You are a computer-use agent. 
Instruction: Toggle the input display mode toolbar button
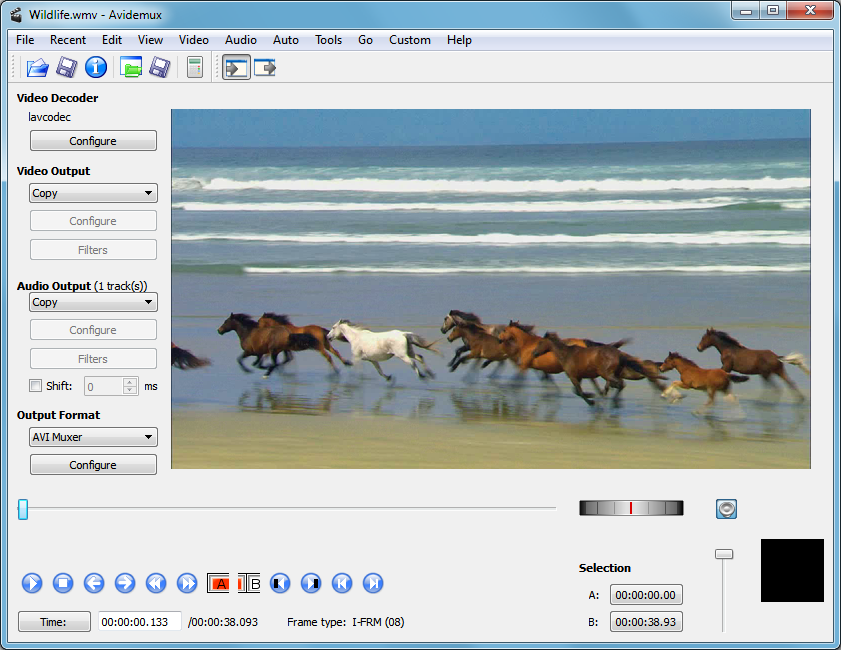click(236, 68)
